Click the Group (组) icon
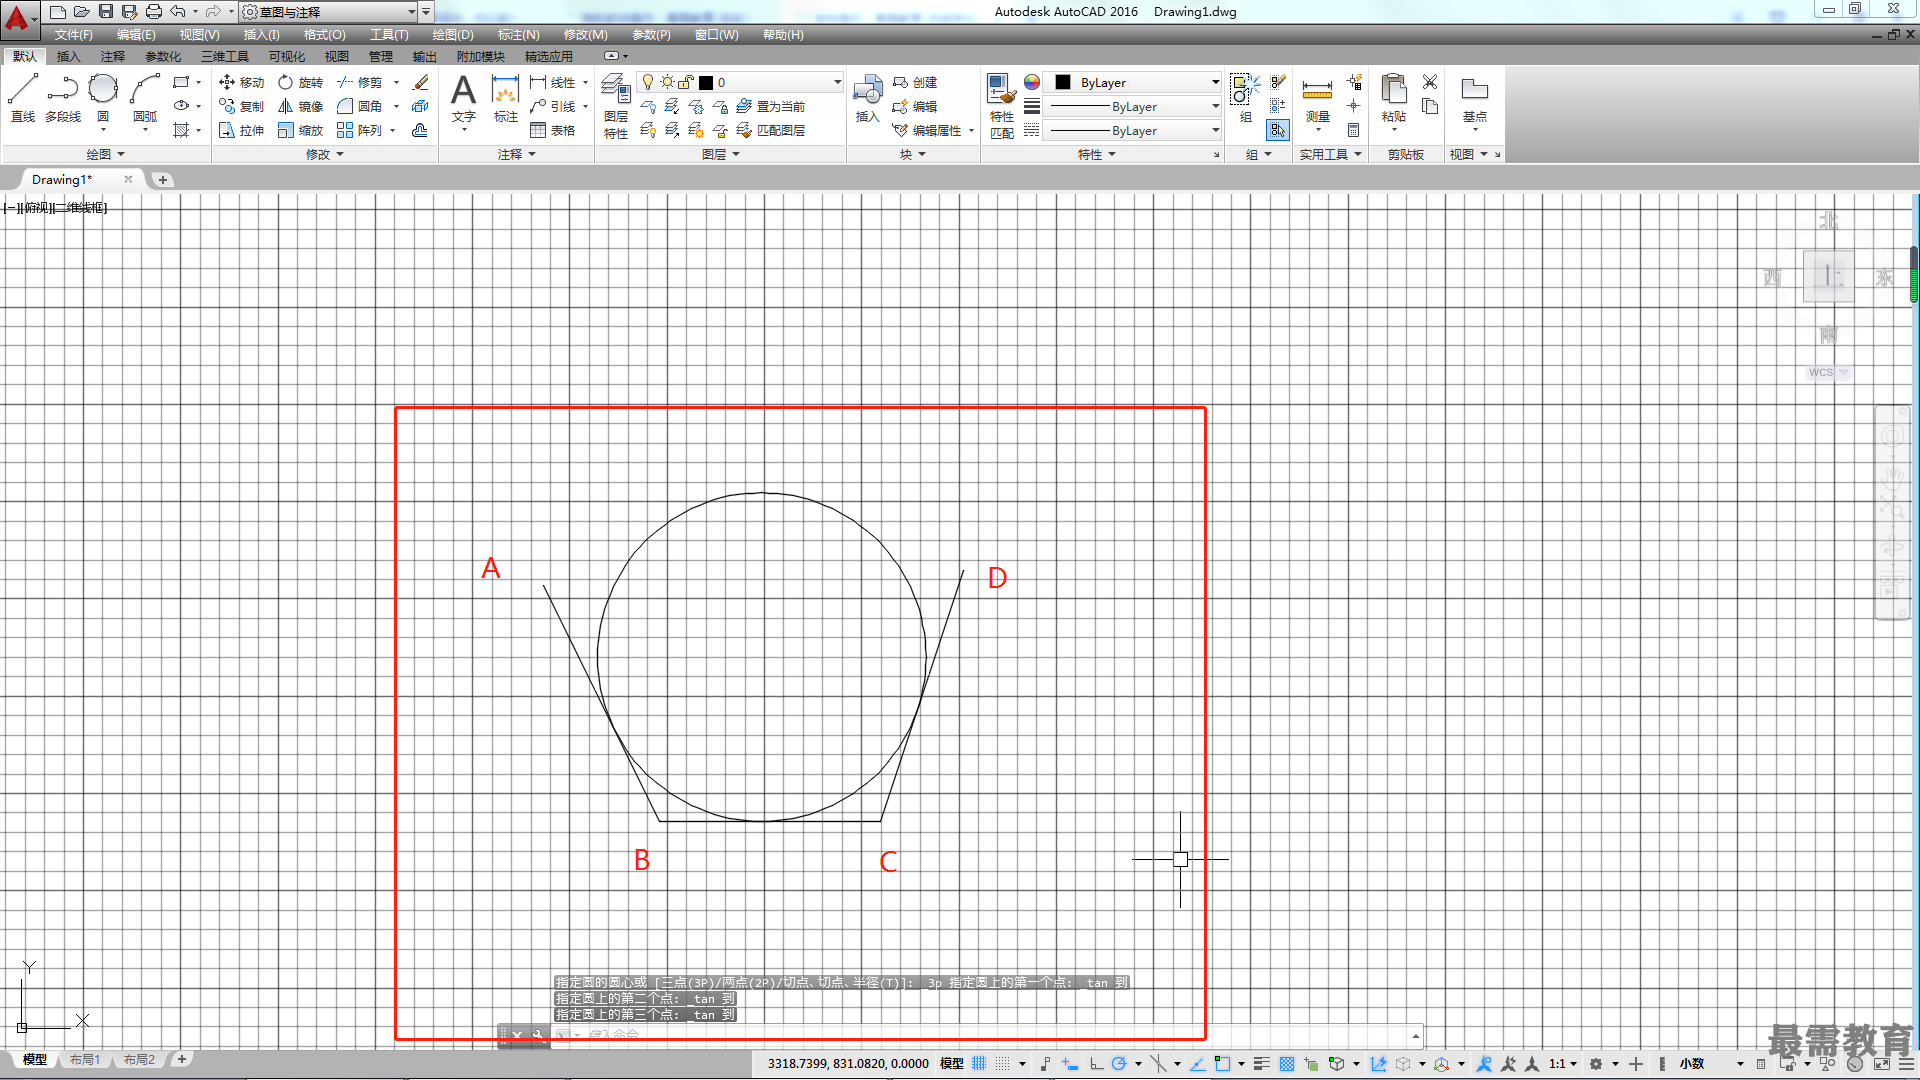The height and width of the screenshot is (1080, 1920). tap(1245, 98)
